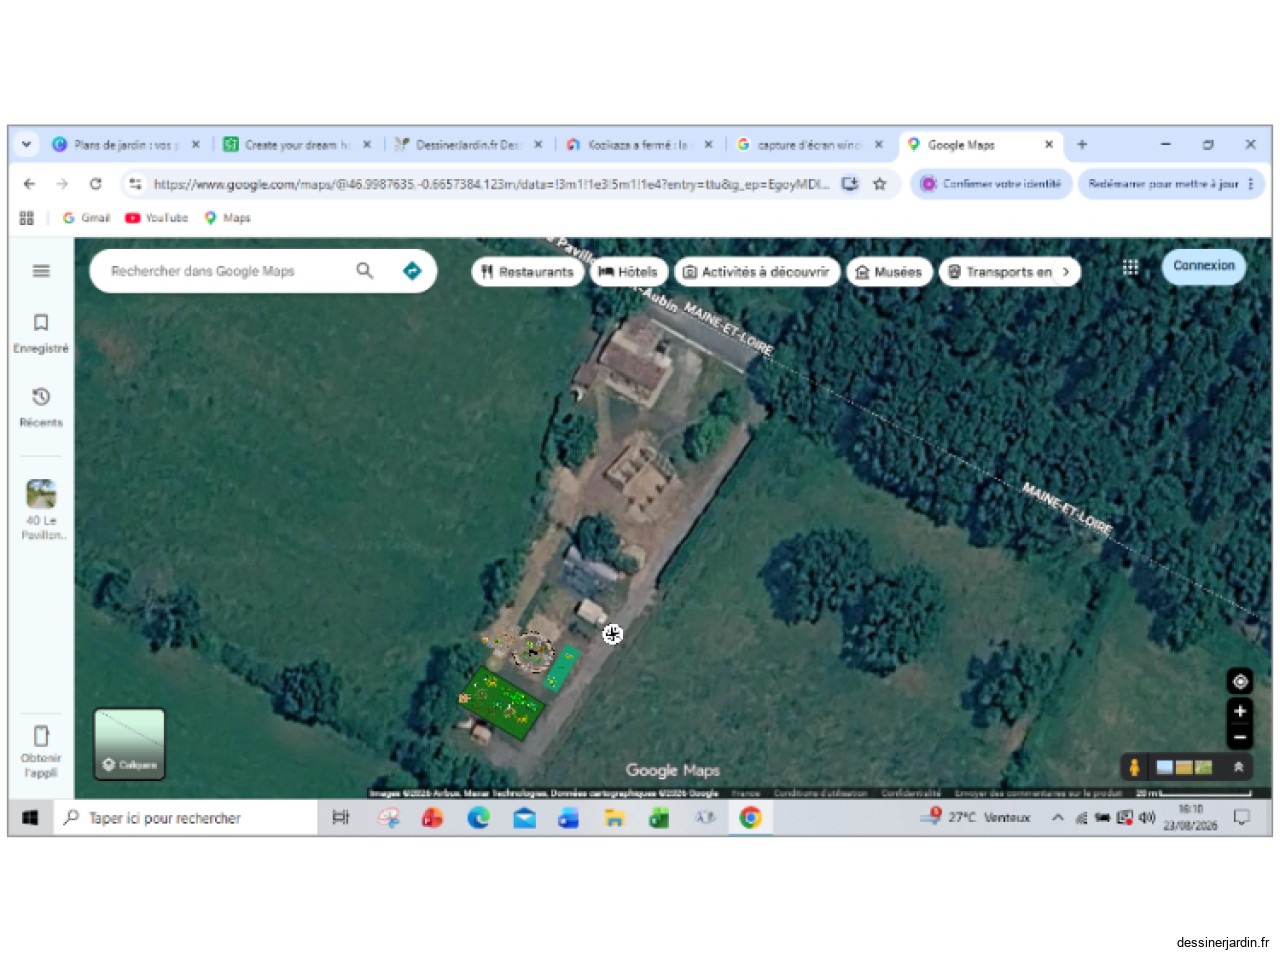Filter the map by Hôtels
The width and height of the screenshot is (1280, 960).
click(628, 272)
